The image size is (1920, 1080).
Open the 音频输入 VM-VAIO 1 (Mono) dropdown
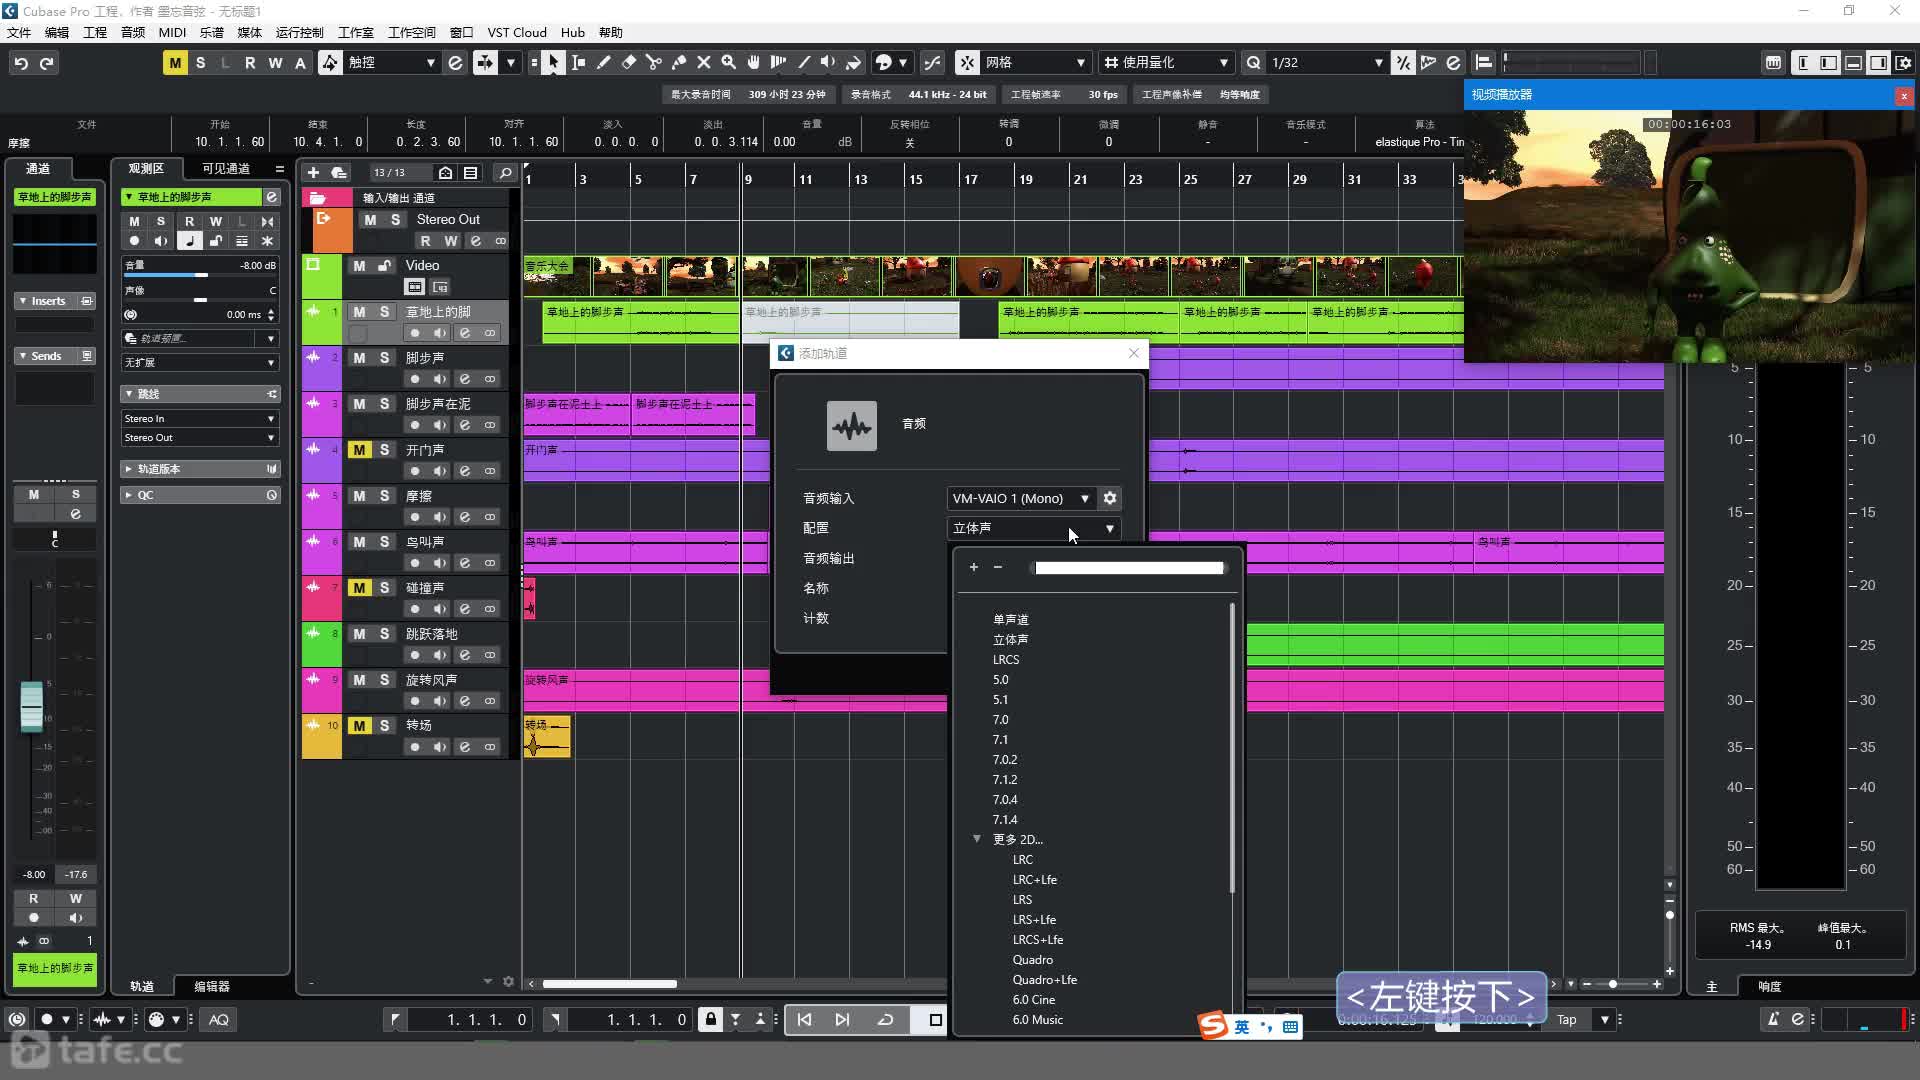click(1020, 498)
